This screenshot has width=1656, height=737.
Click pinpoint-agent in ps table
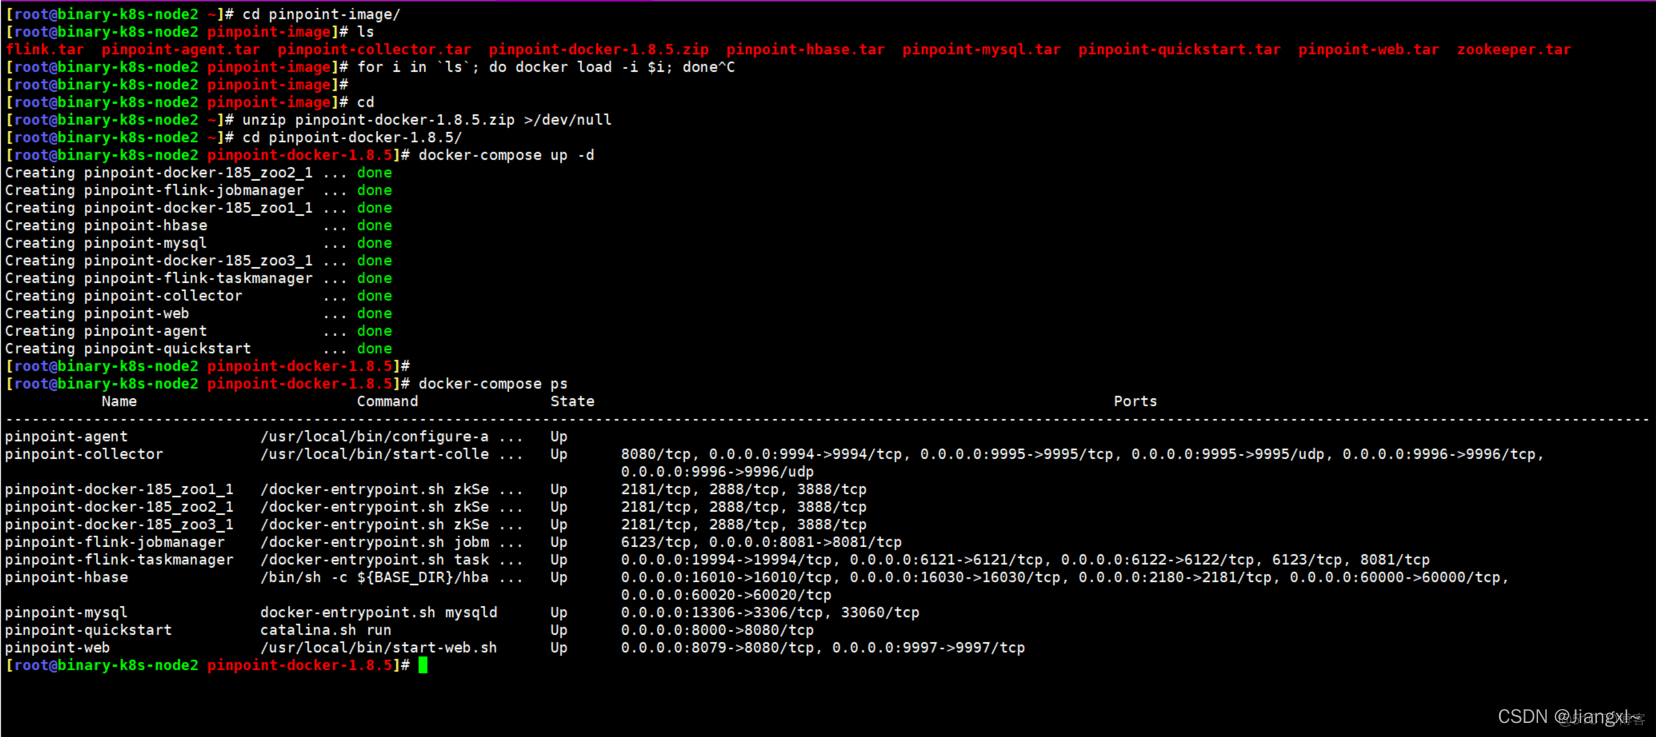point(66,437)
